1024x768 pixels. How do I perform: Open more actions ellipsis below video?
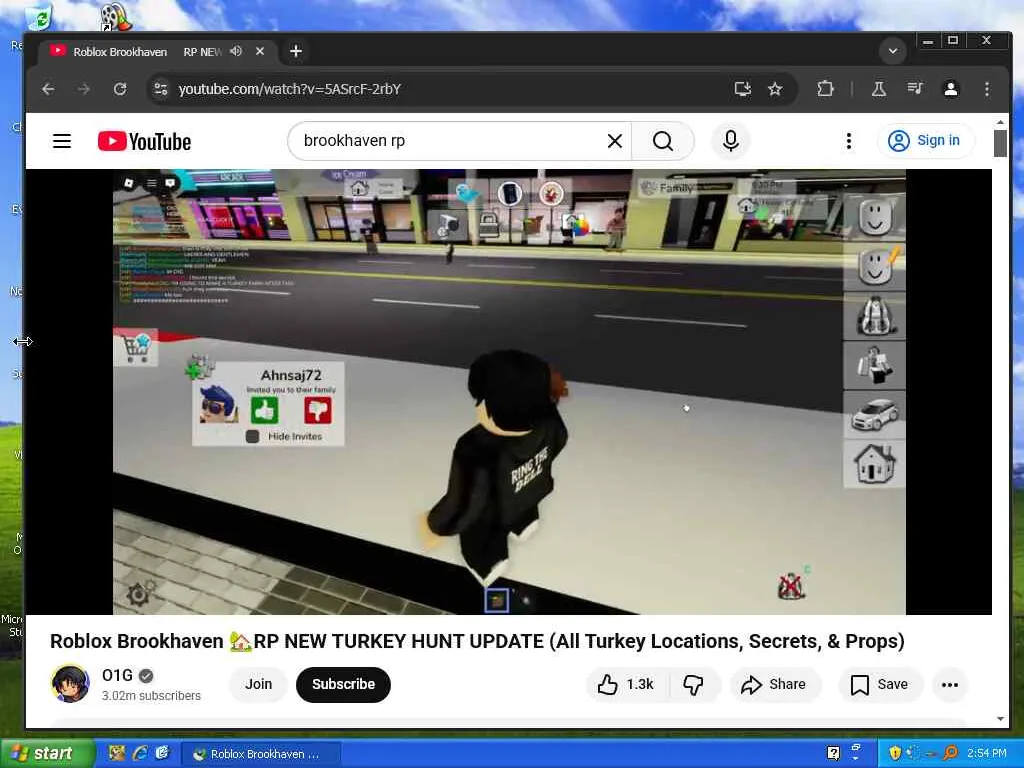click(x=950, y=684)
